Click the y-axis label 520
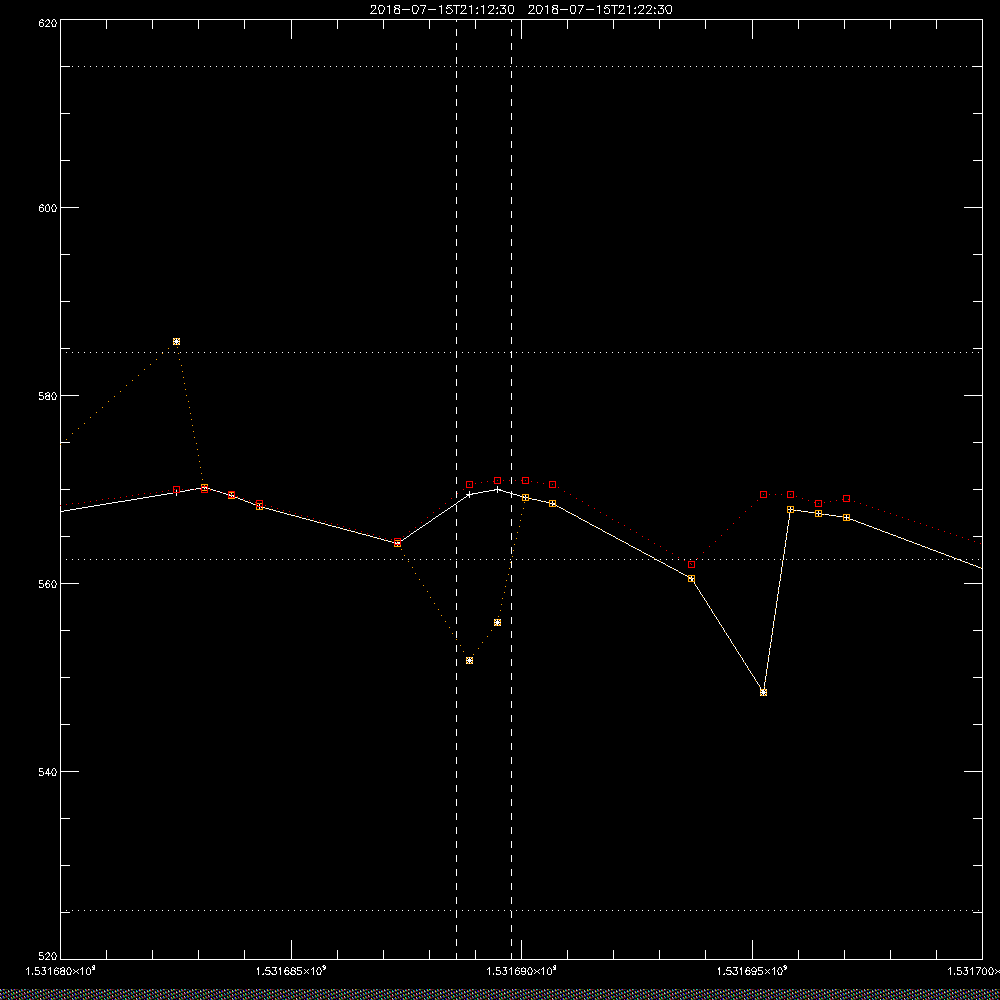The image size is (1000, 1000). point(48,957)
